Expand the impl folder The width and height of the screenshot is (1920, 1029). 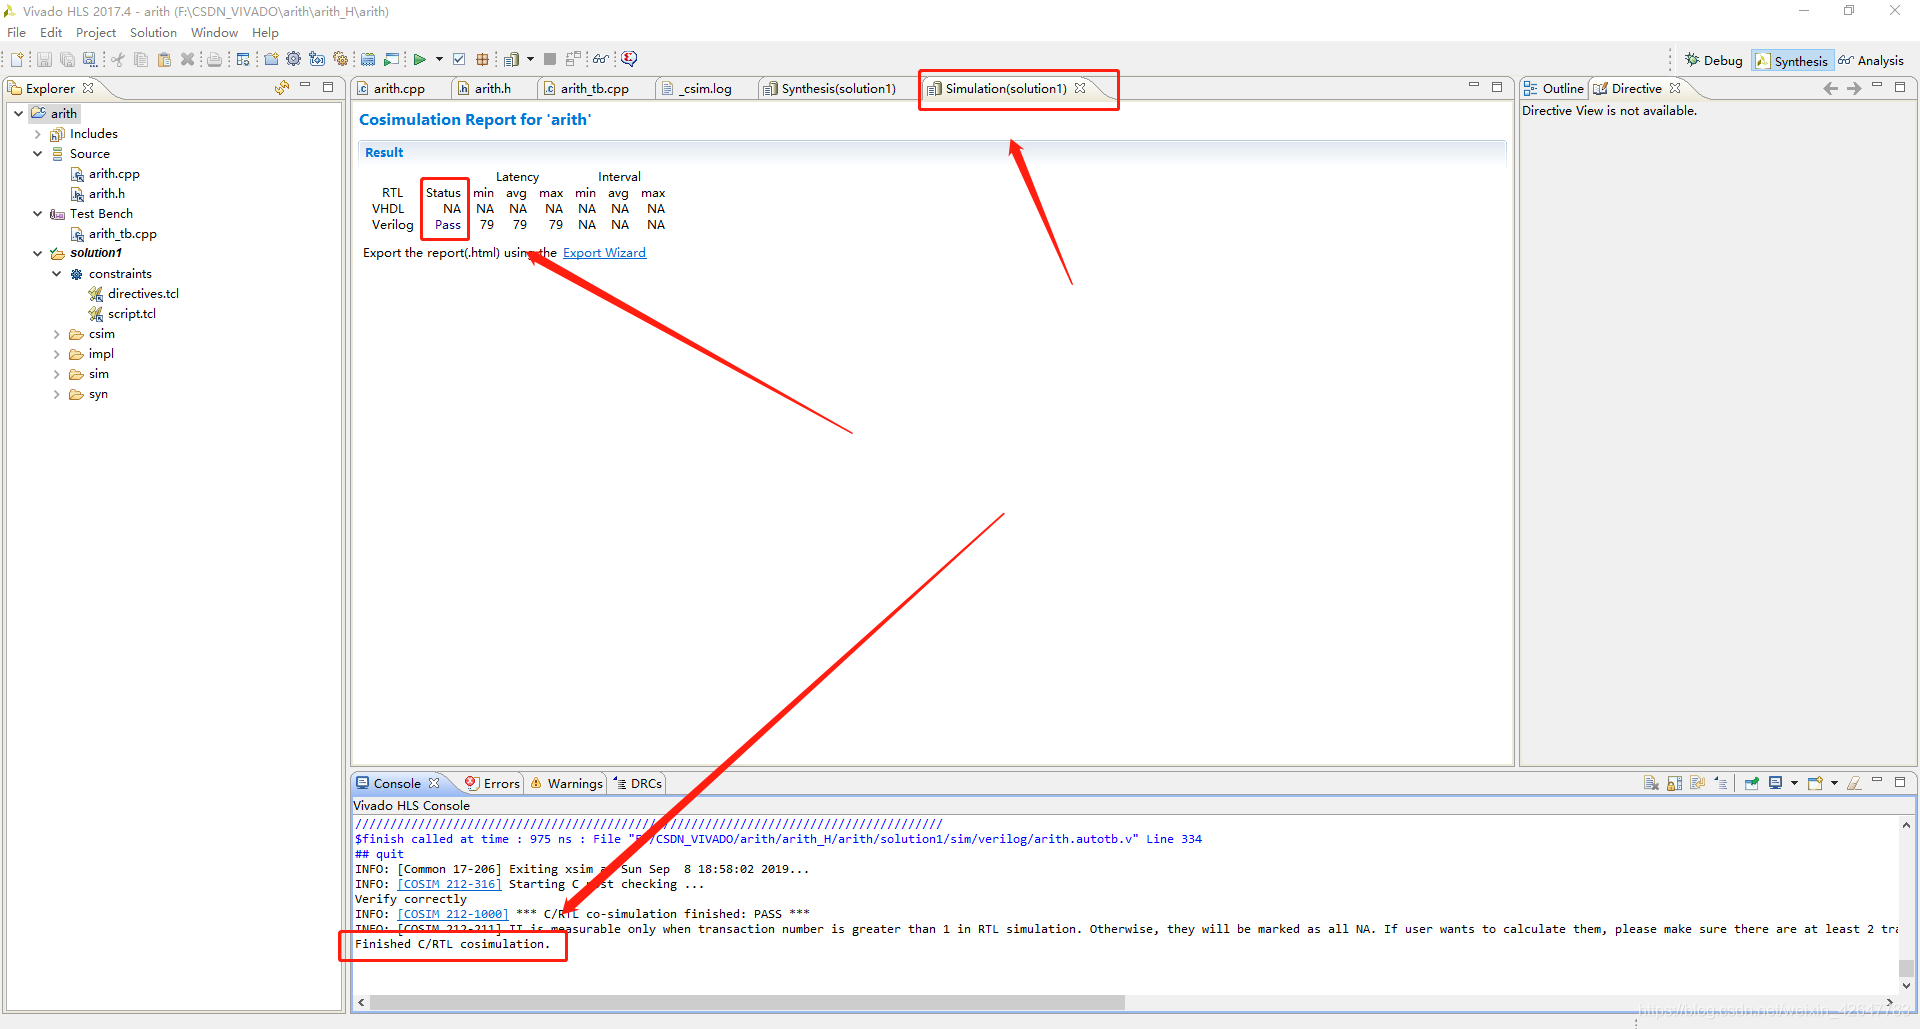click(x=56, y=354)
